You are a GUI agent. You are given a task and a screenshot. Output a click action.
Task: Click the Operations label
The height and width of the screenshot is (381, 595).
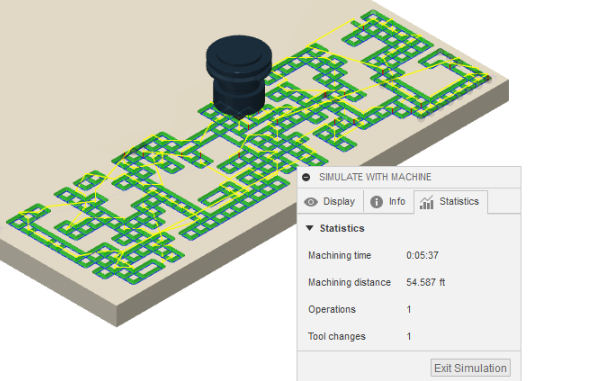coord(332,309)
